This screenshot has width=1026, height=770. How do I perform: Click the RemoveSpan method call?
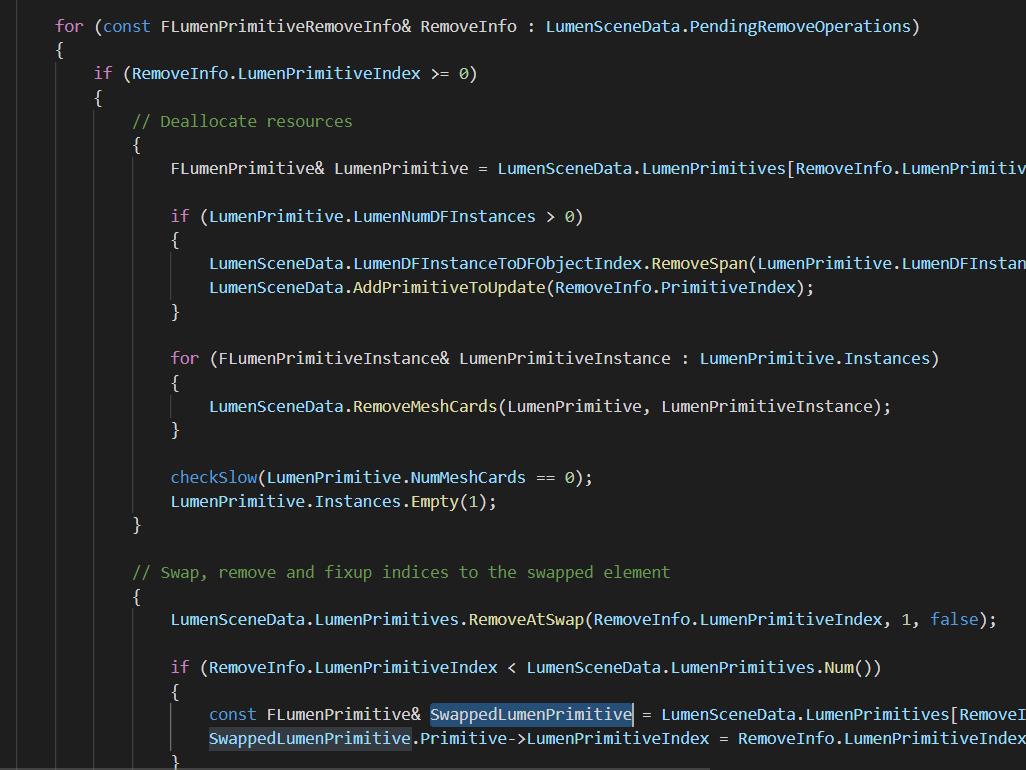tap(699, 264)
